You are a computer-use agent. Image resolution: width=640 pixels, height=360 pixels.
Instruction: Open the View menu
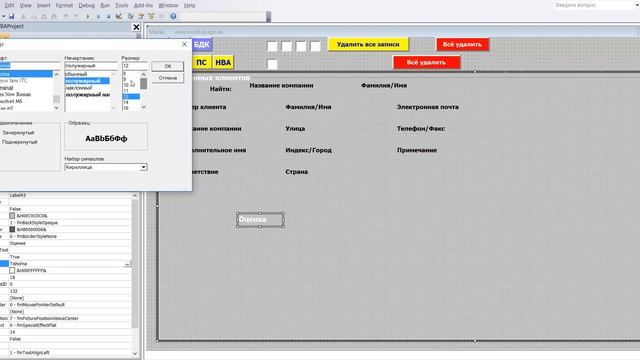[26, 5]
